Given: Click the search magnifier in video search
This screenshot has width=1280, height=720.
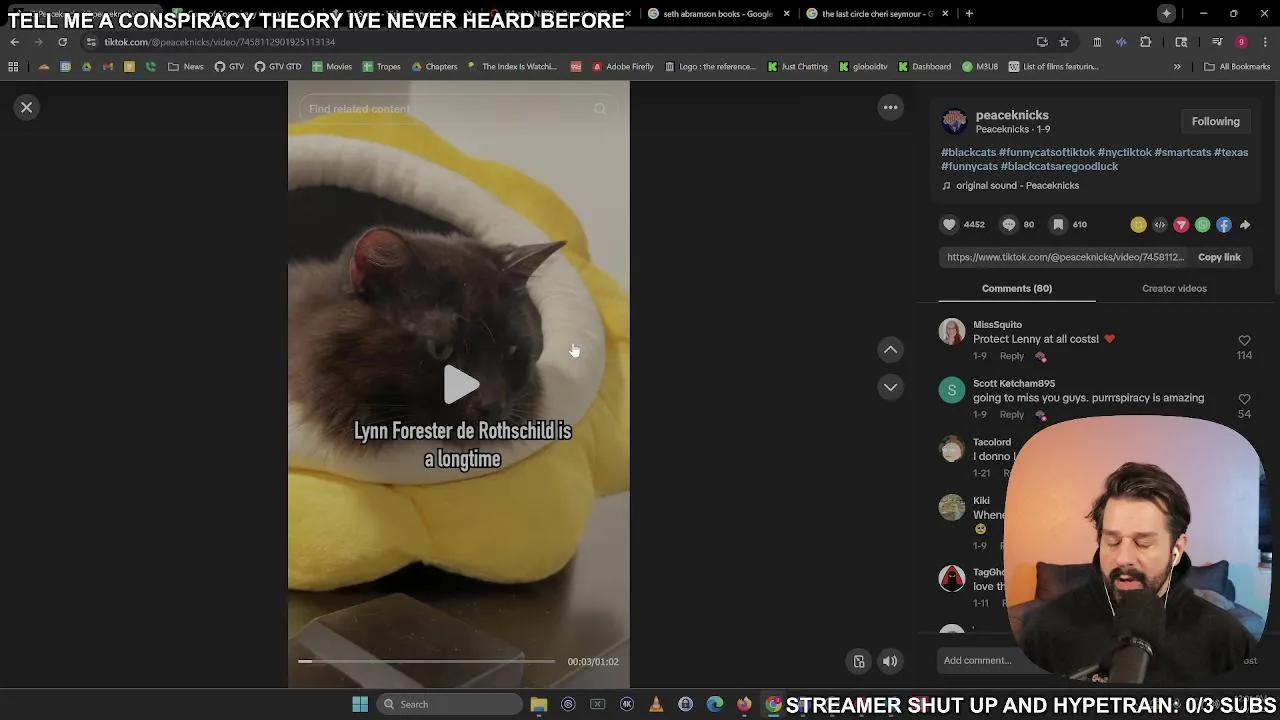Looking at the screenshot, I should point(600,108).
